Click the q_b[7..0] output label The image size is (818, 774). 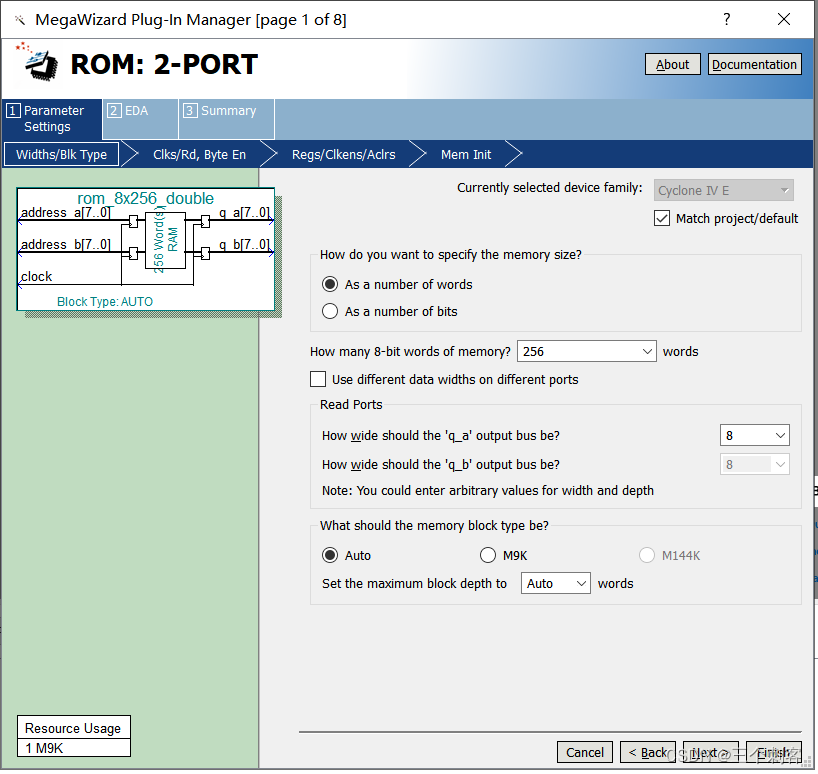(x=244, y=244)
